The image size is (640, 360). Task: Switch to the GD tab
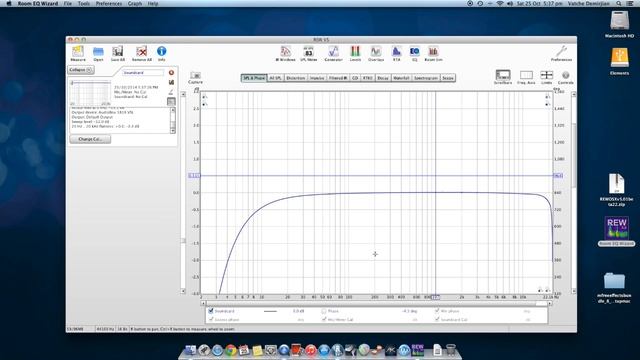[x=355, y=78]
